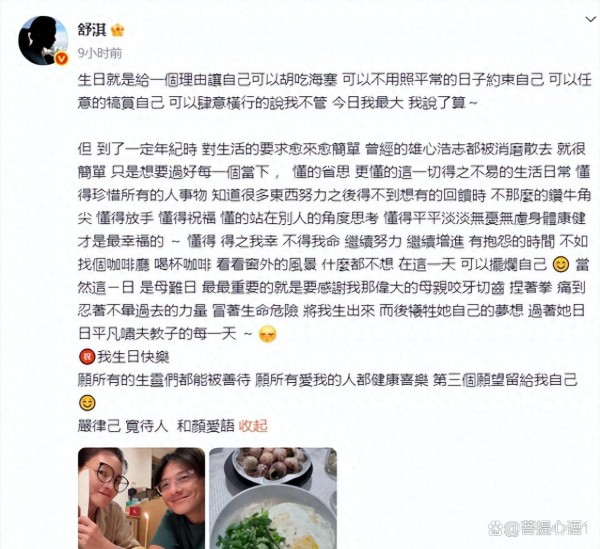The width and height of the screenshot is (600, 549).
Task: Click the 我生日快樂 text line
Action: click(133, 357)
